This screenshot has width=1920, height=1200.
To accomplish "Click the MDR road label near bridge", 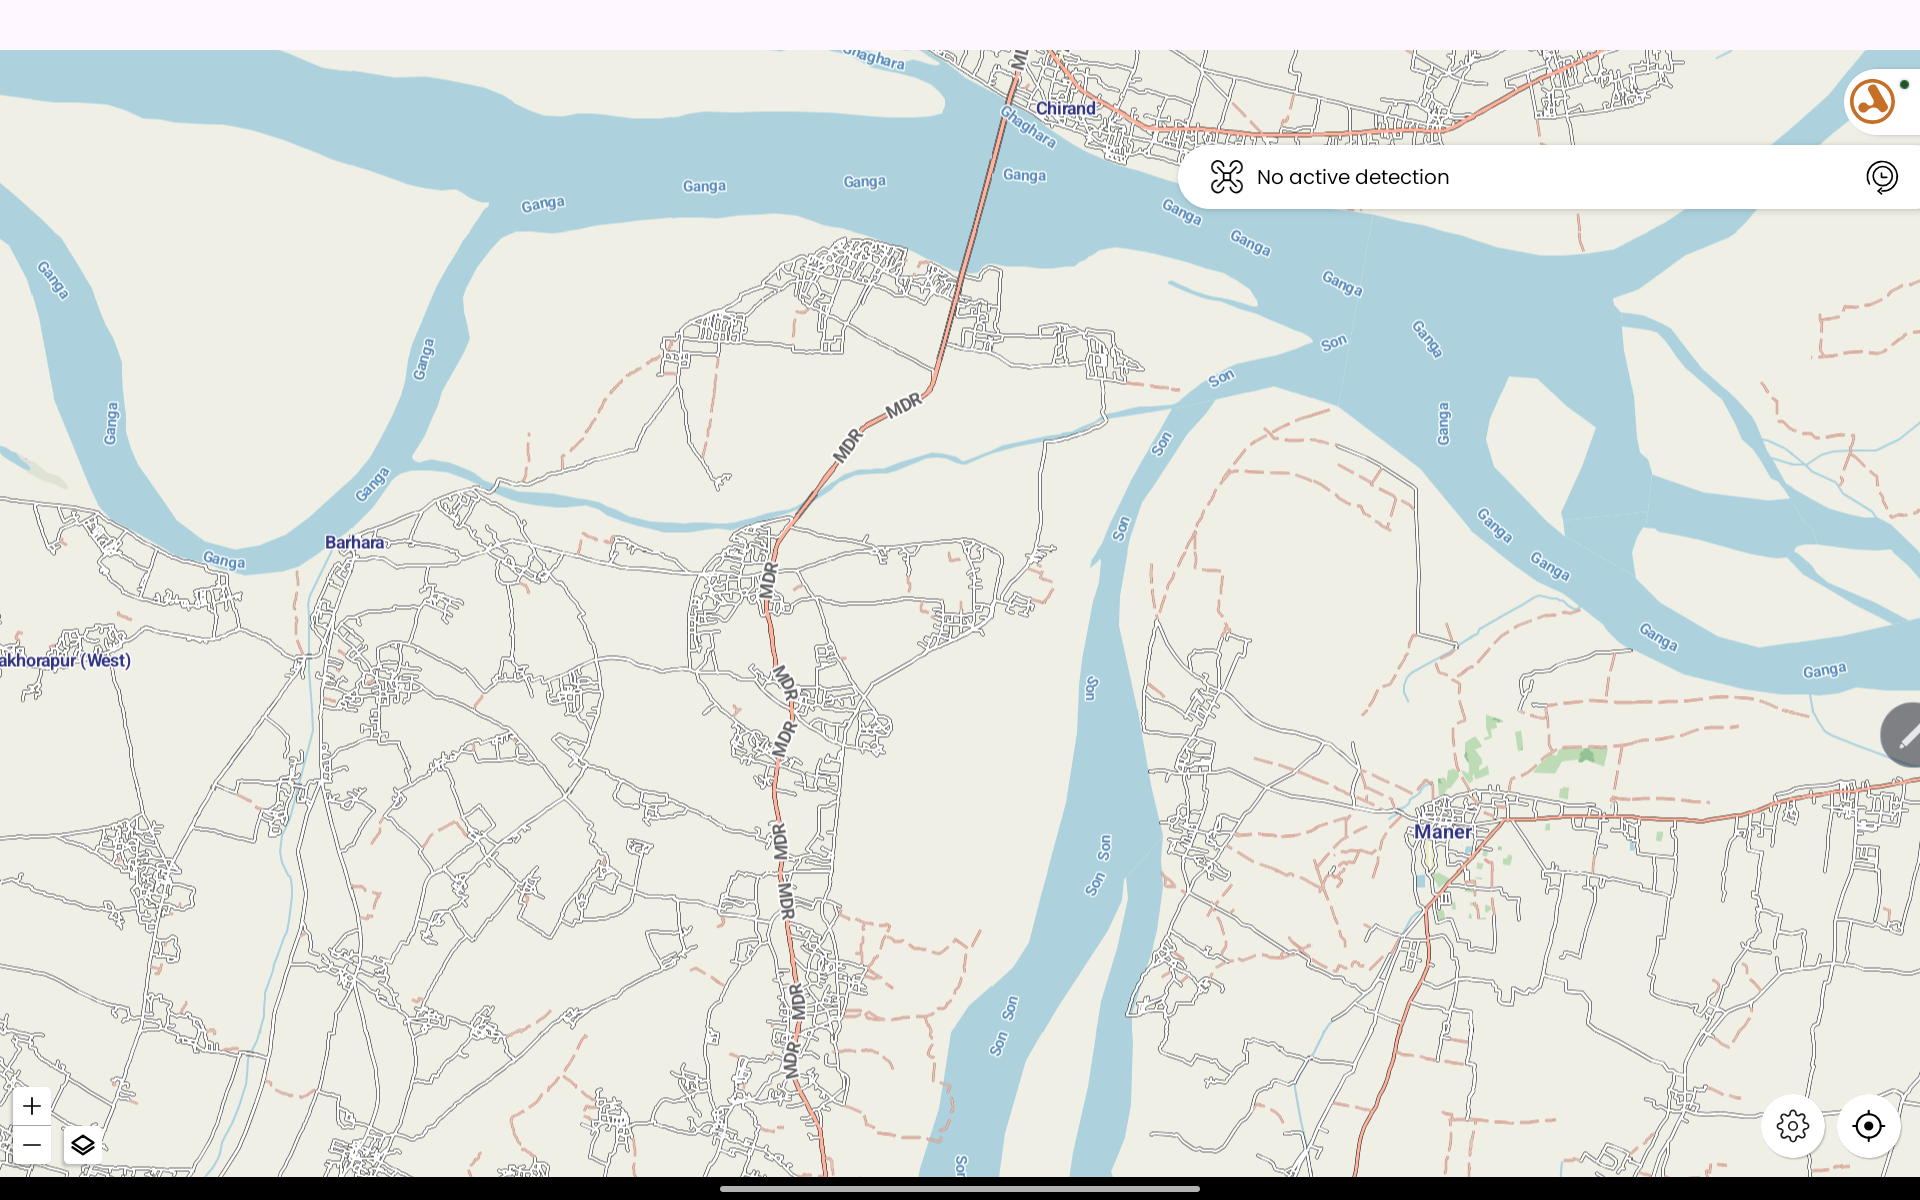I will click(x=904, y=405).
